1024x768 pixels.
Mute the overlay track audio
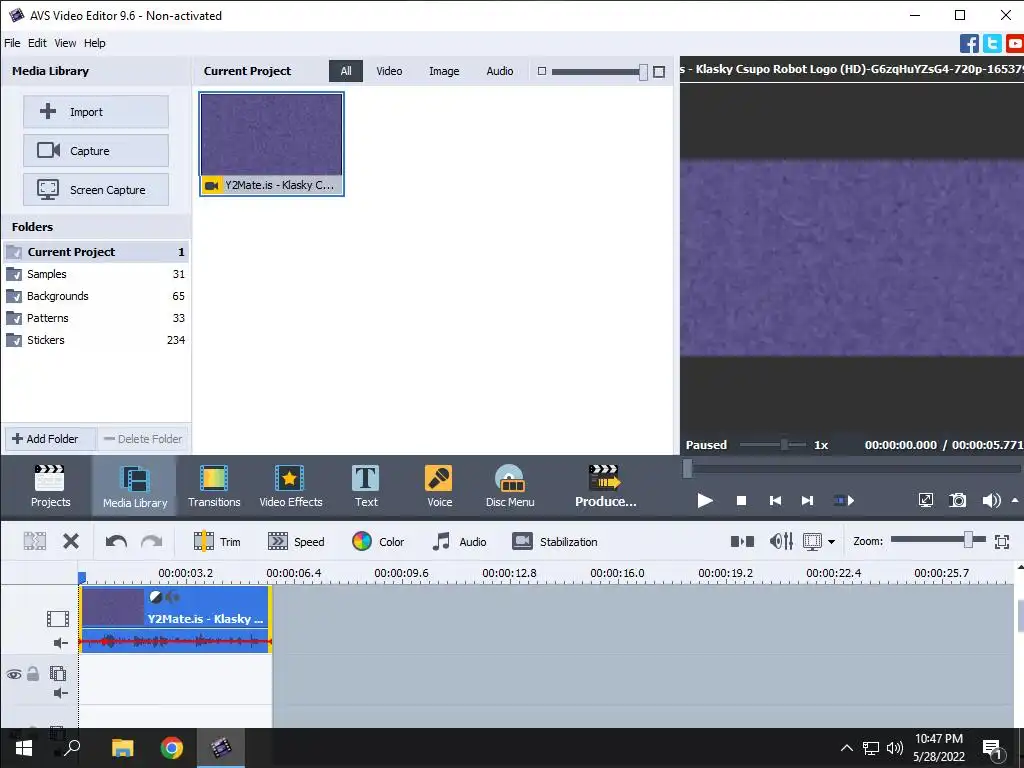pos(60,693)
